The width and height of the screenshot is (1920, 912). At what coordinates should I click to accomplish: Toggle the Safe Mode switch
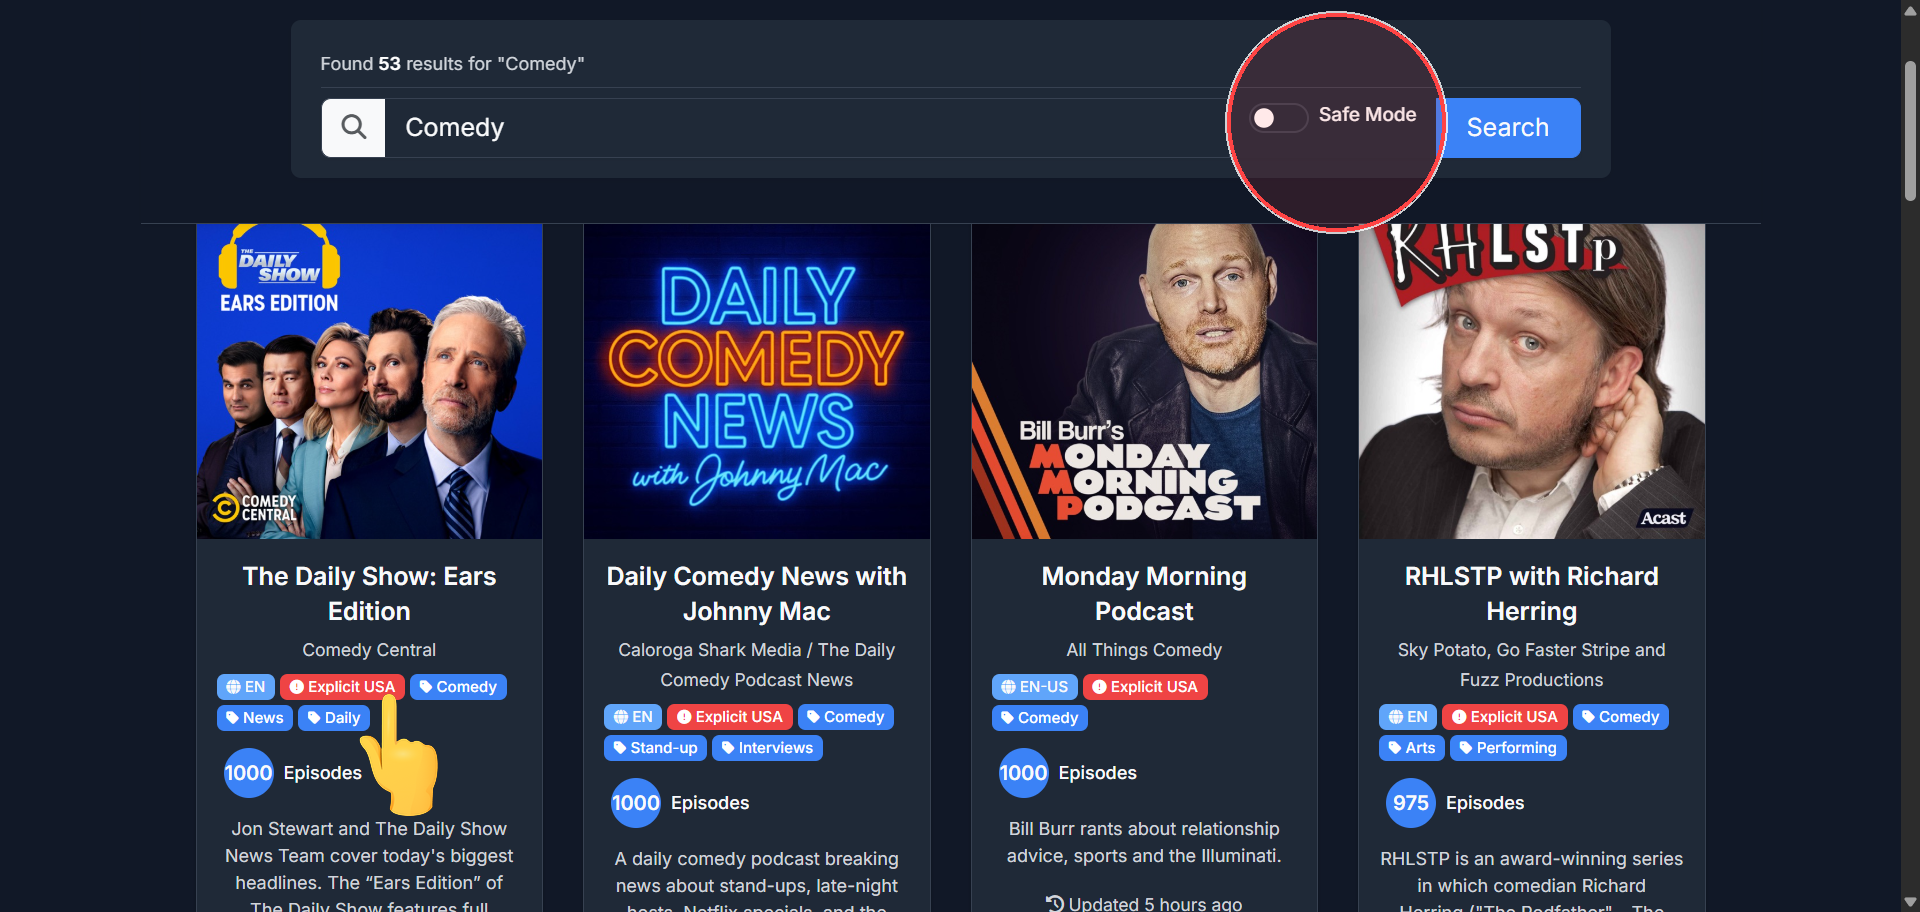pyautogui.click(x=1277, y=118)
